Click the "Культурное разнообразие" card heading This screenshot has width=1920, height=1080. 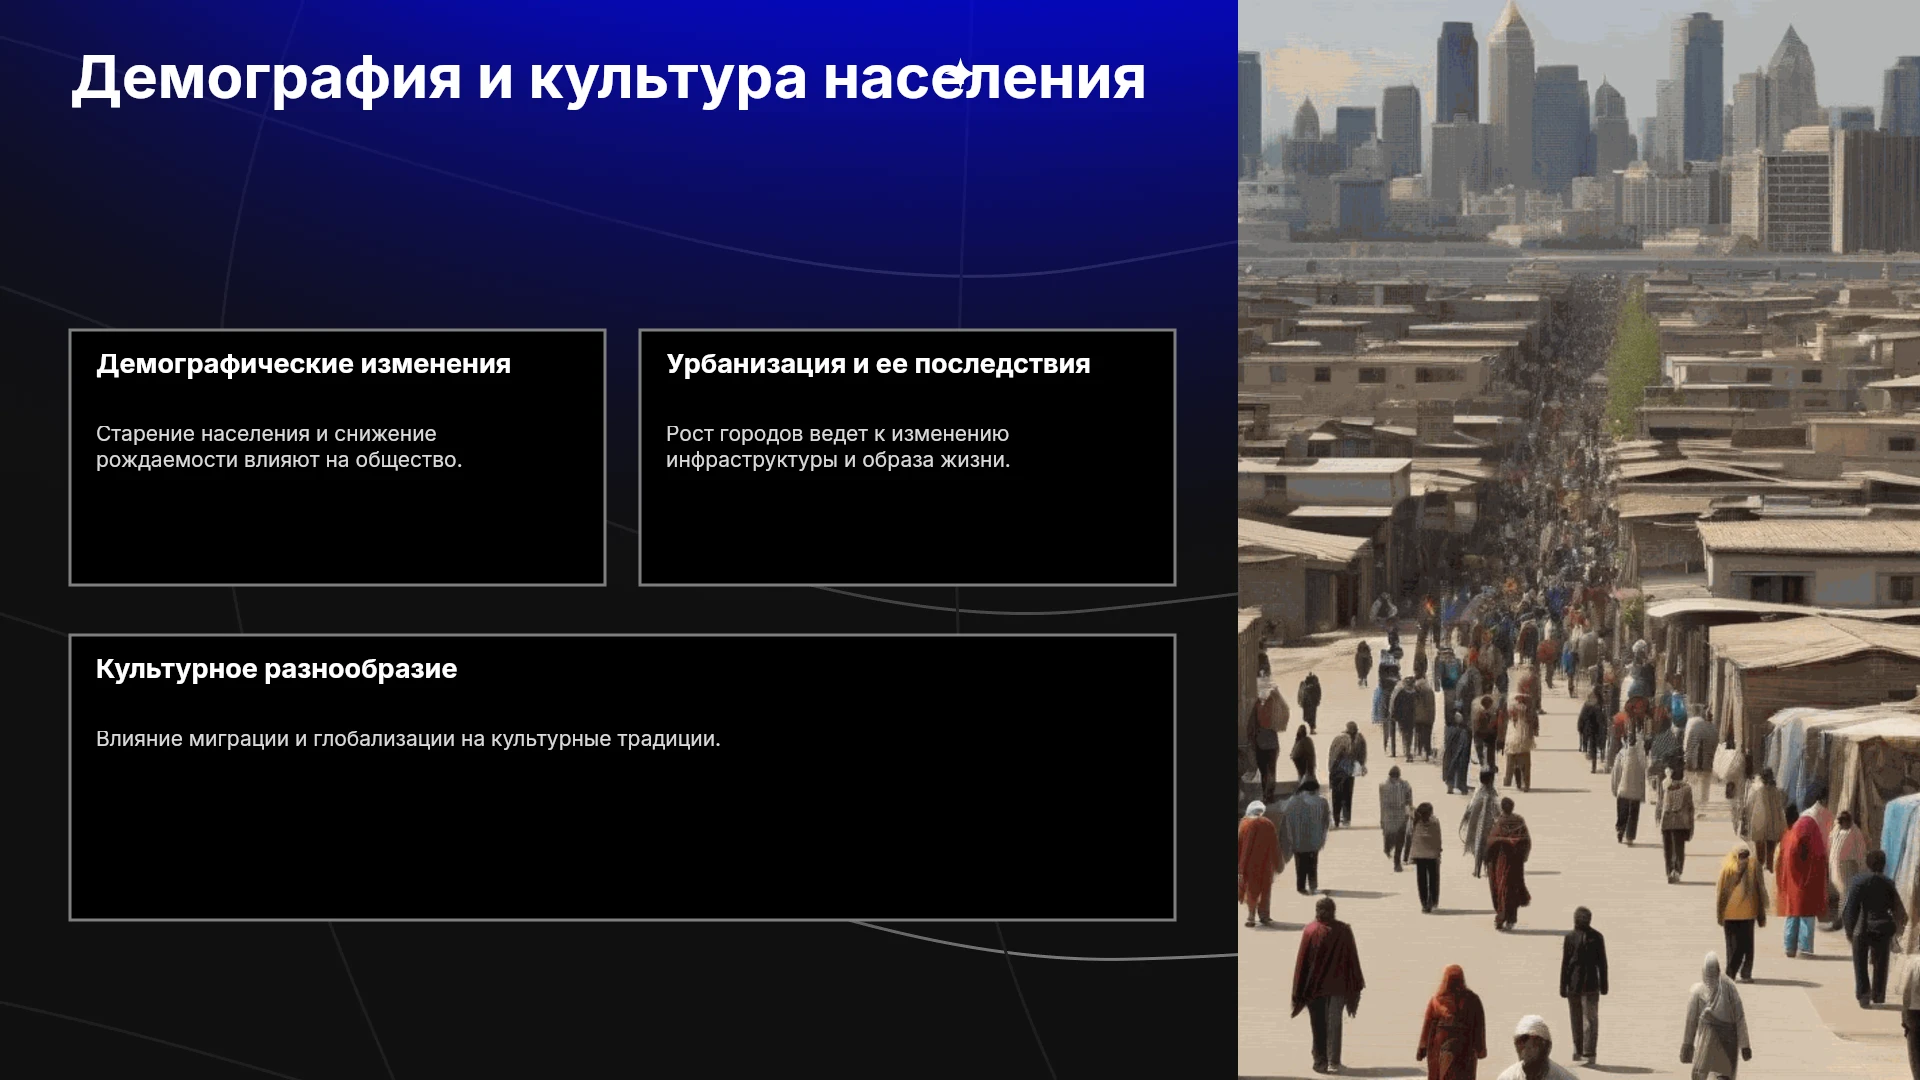point(276,669)
